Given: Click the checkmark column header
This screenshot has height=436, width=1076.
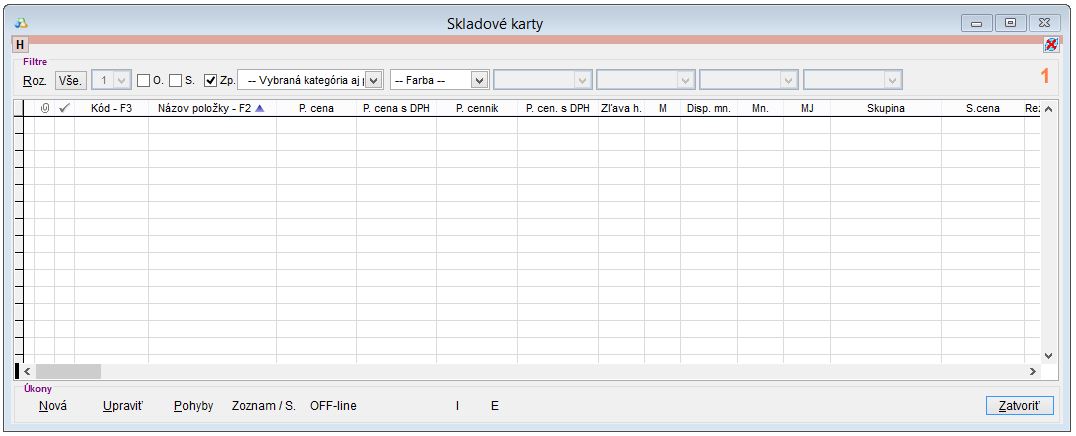Looking at the screenshot, I should (64, 108).
